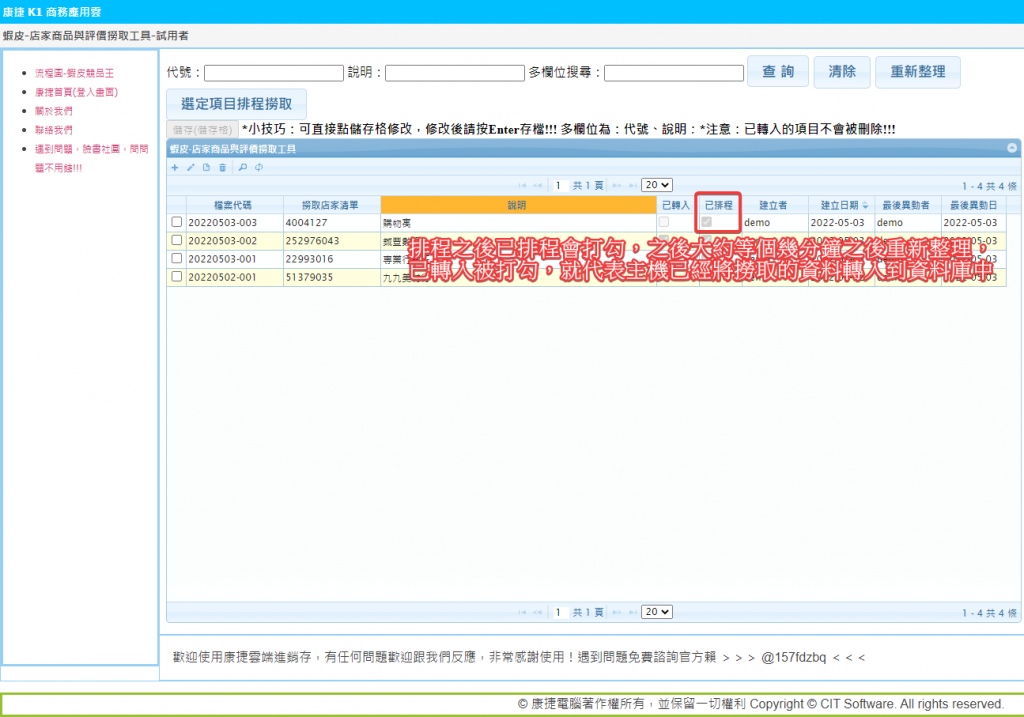Check the row checkbox for 20220503-003
This screenshot has width=1024, height=717.
click(x=177, y=222)
